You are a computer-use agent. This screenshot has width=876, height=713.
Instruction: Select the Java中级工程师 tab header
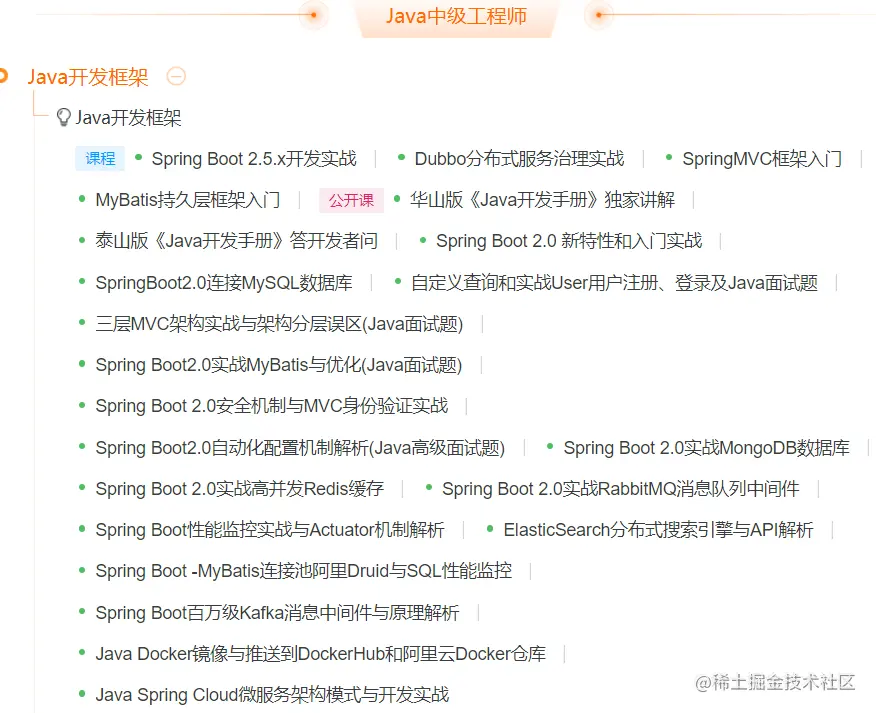(x=456, y=16)
